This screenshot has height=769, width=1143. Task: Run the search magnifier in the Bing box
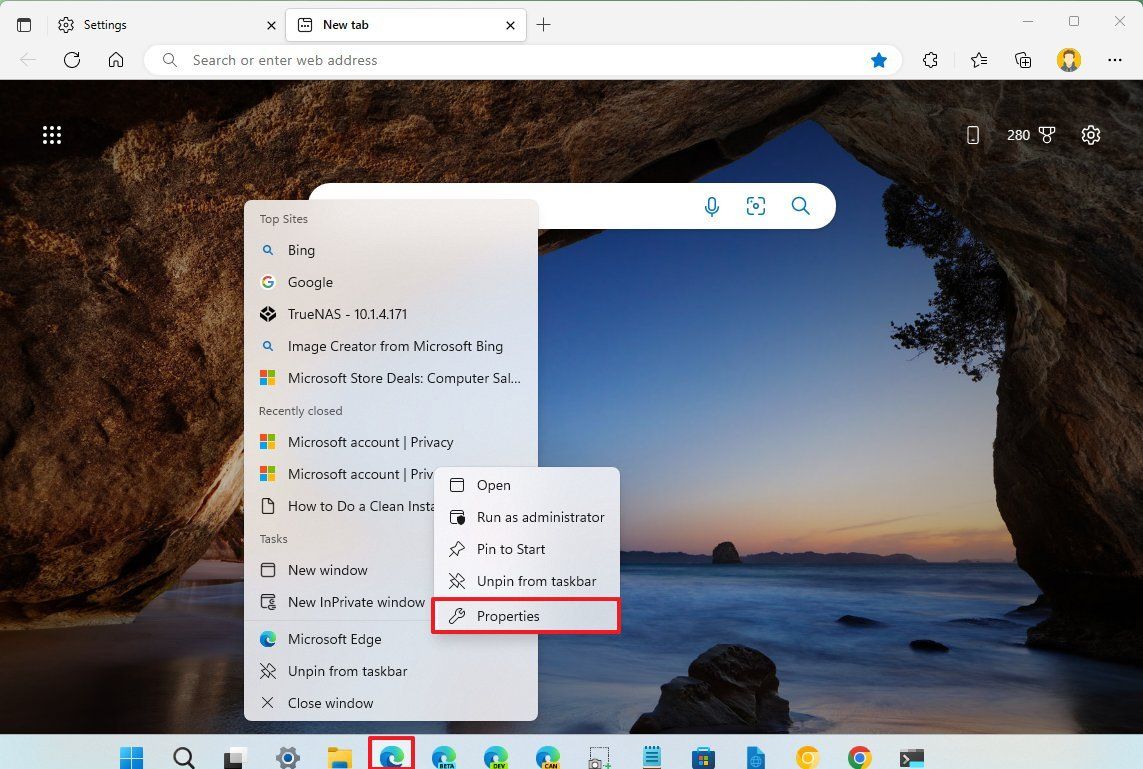(800, 206)
